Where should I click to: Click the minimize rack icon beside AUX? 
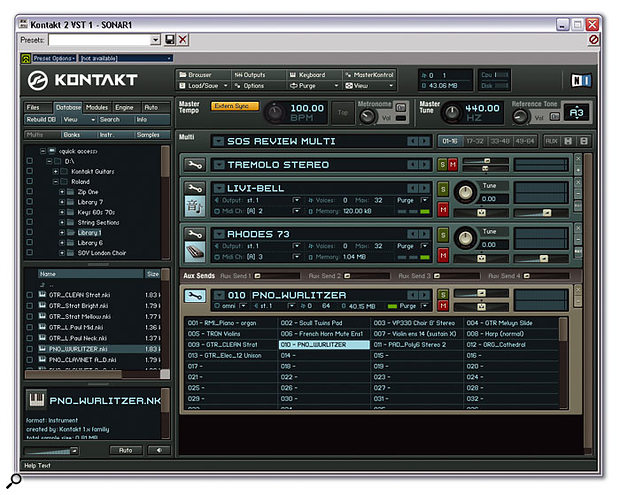[584, 141]
